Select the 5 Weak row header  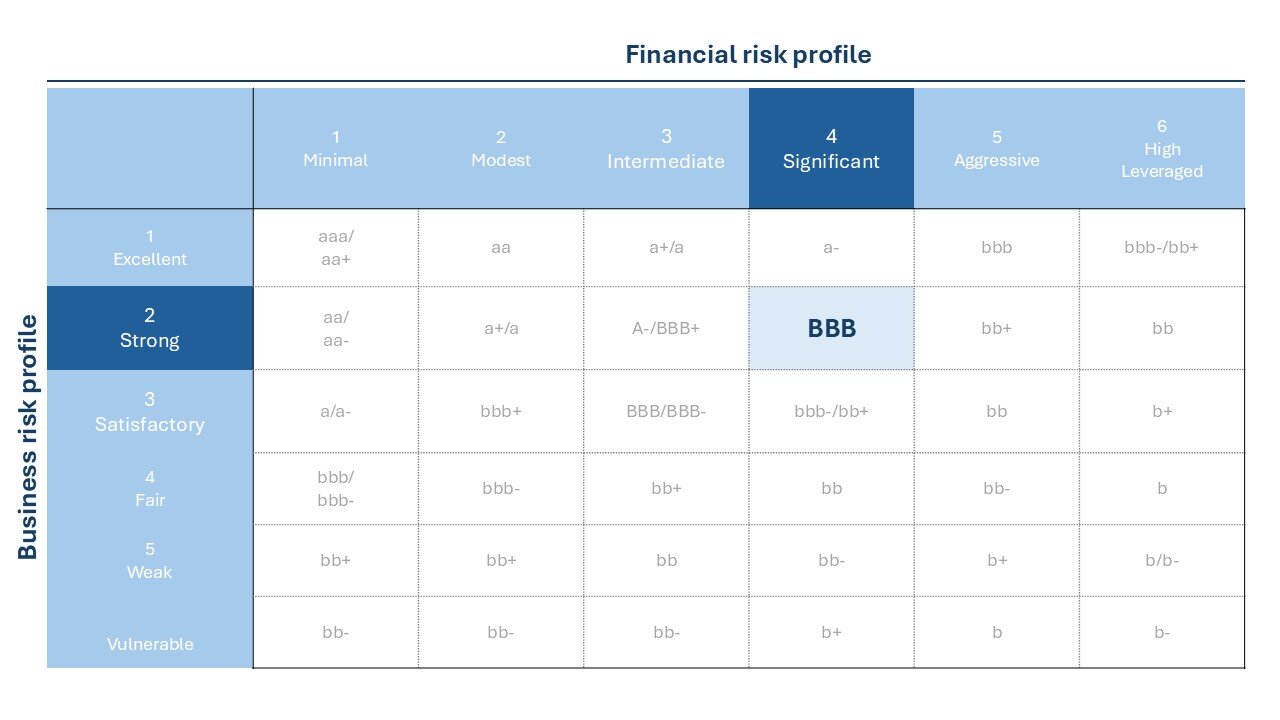click(x=150, y=561)
